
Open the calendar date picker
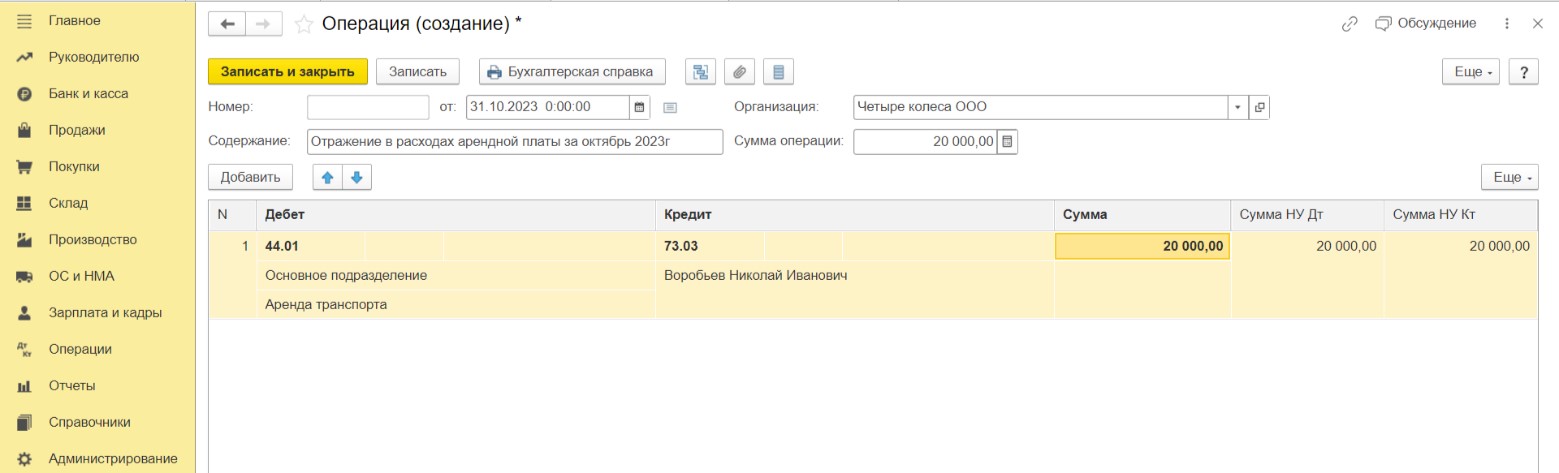[x=640, y=107]
